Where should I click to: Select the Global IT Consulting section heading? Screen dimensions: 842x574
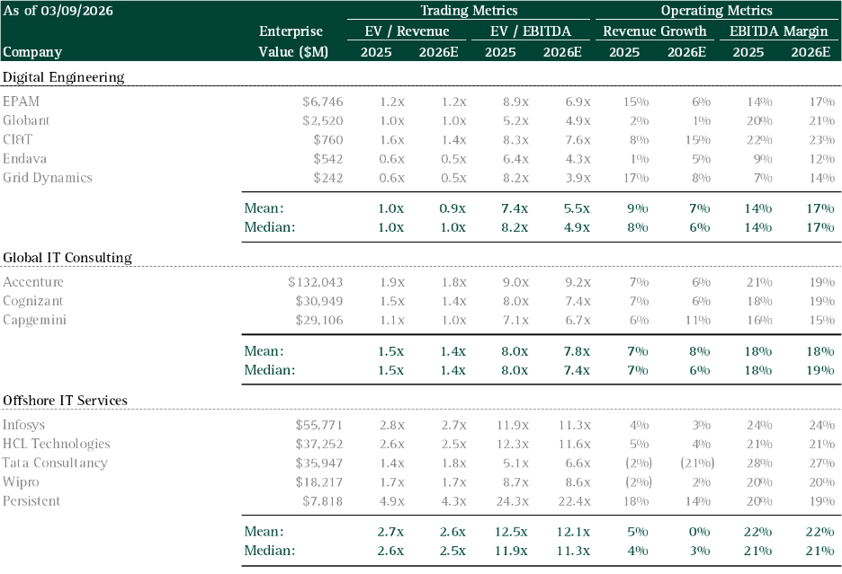click(67, 258)
